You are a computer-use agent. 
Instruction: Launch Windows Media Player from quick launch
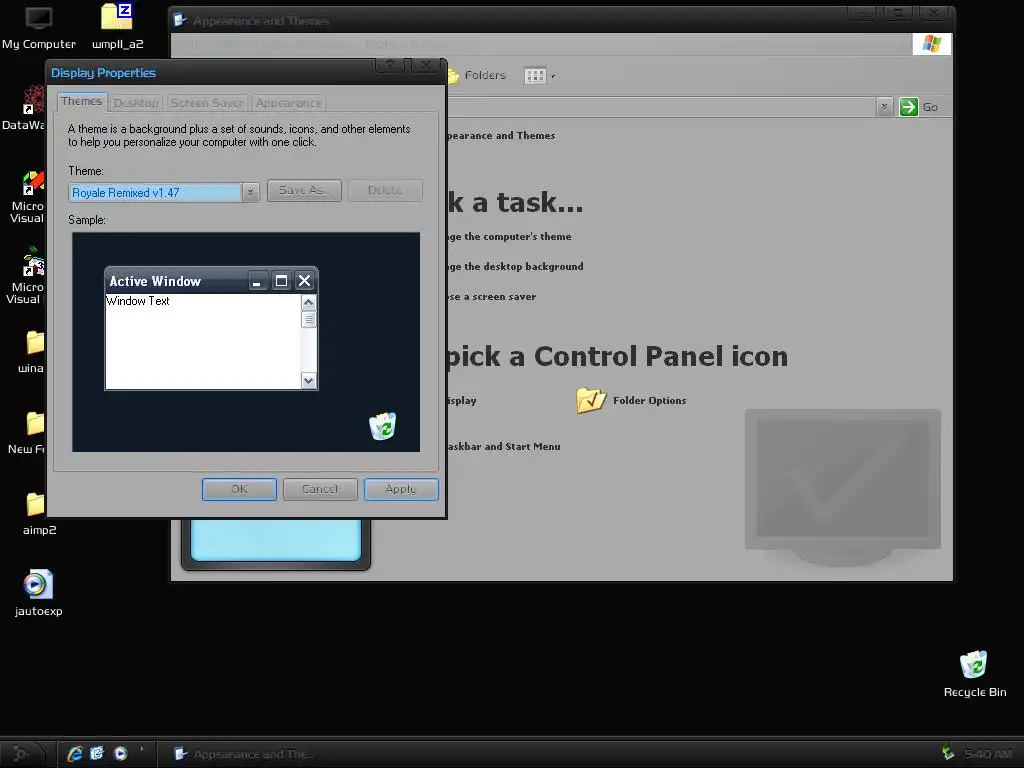121,754
